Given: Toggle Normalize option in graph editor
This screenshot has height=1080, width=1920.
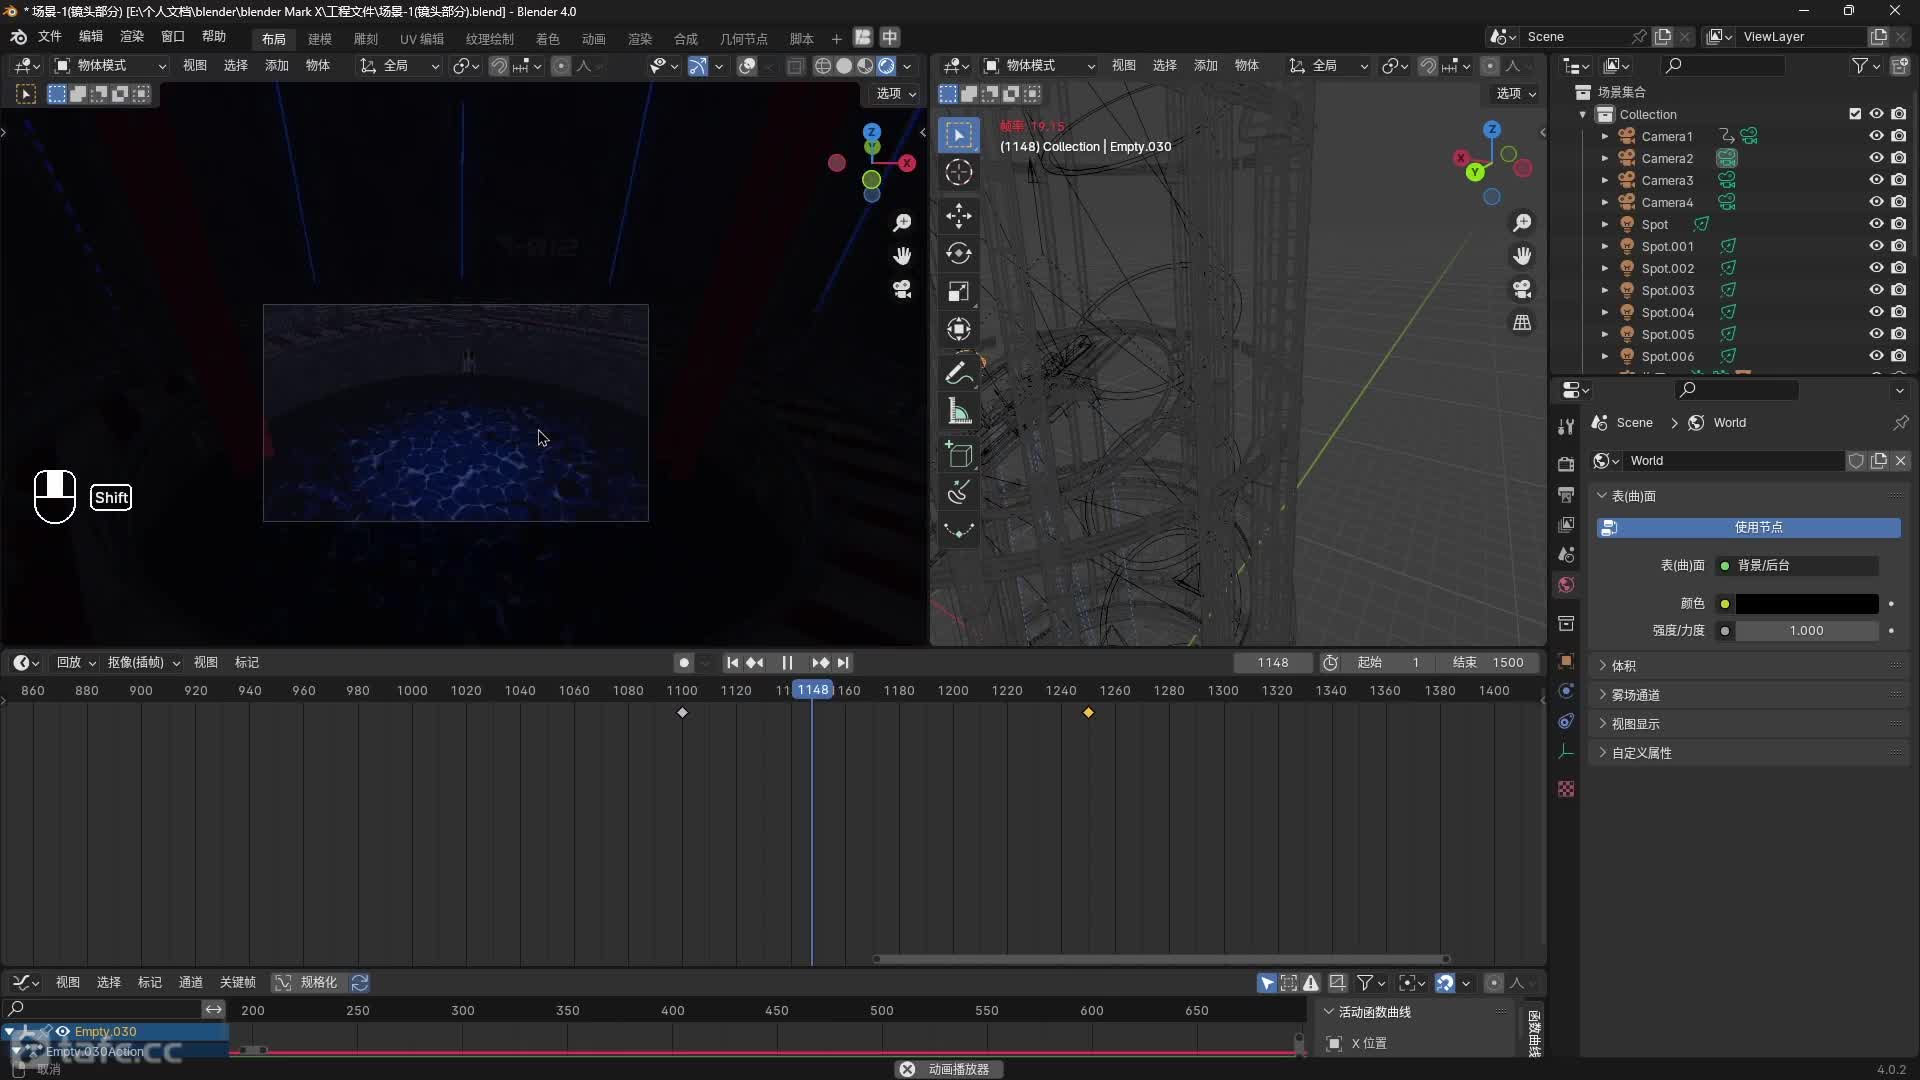Looking at the screenshot, I should click(308, 983).
